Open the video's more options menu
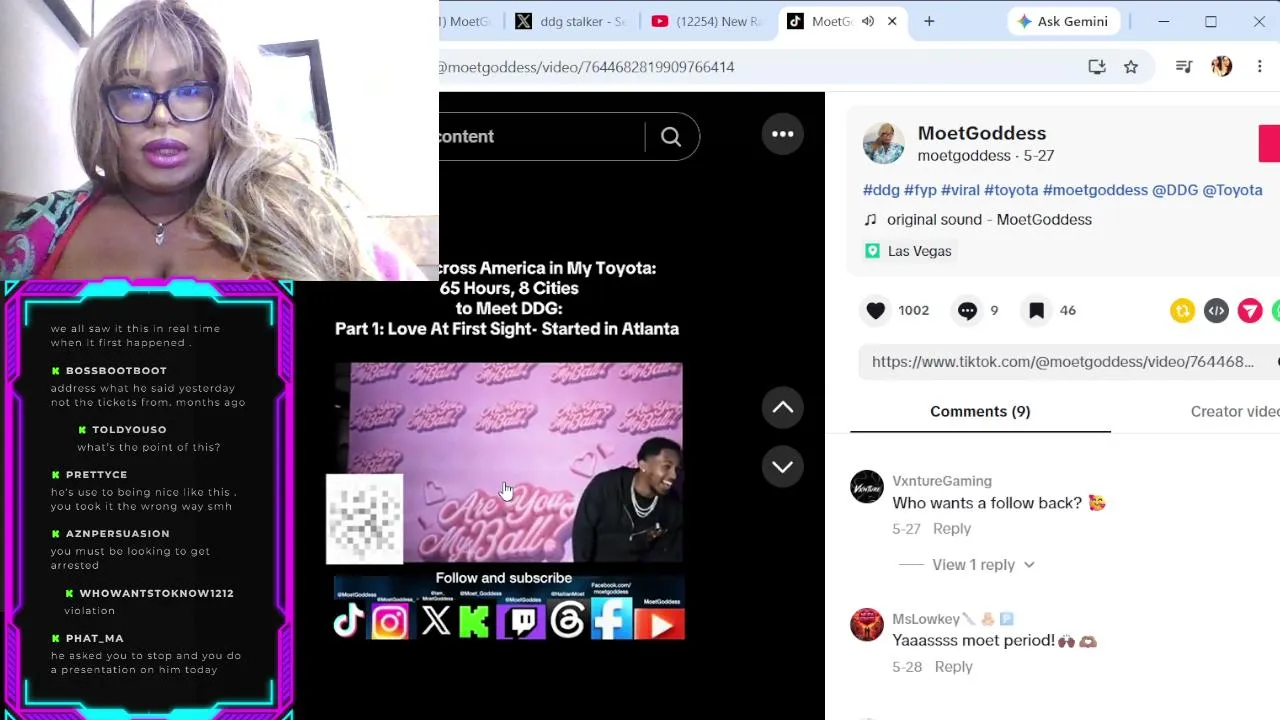This screenshot has height=720, width=1280. click(x=783, y=134)
